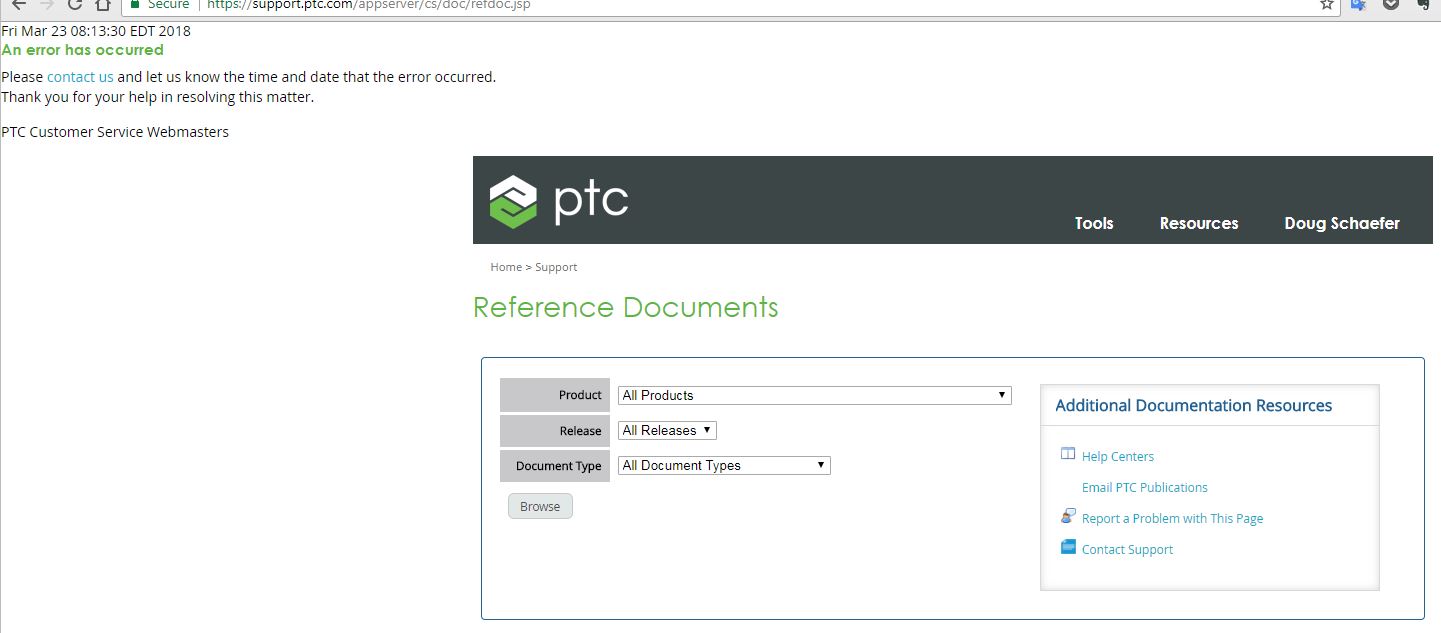Click the Browse button
The width and height of the screenshot is (1441, 633).
pos(540,506)
